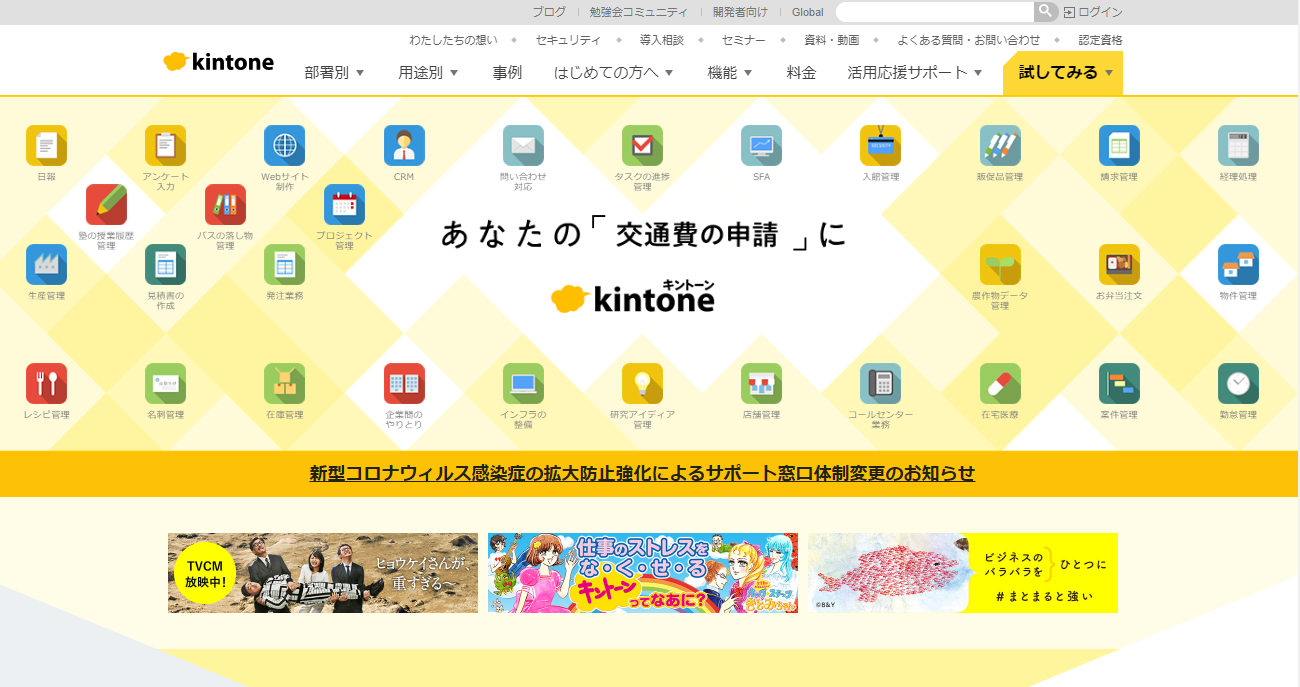This screenshot has height=687, width=1300.
Task: Go to the 料金 pricing page
Action: [x=801, y=73]
